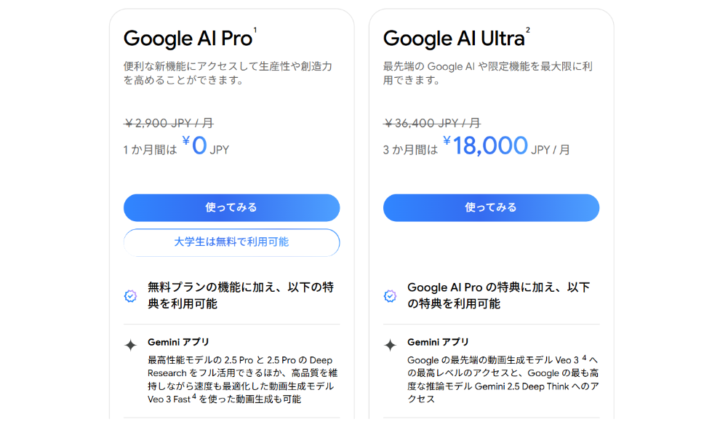Select the Google AI Ultra heading

tap(454, 39)
